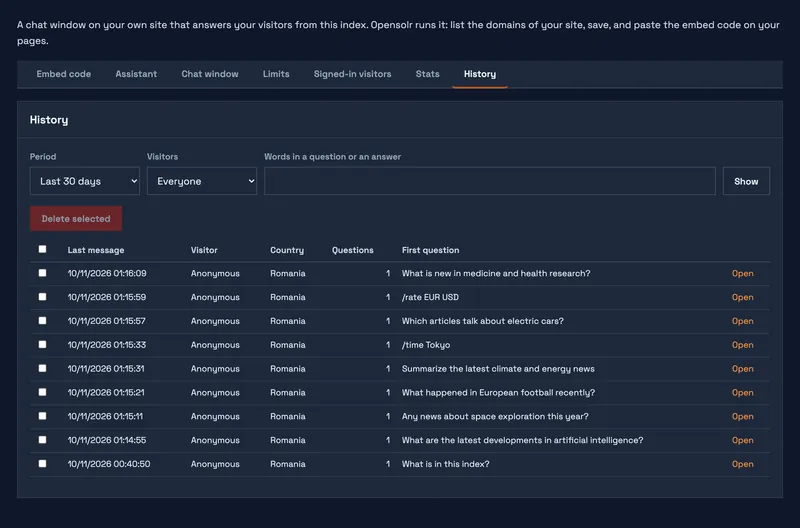800x528 pixels.
Task: Click timestamp 10/11/2026 00:40:50
Action: pyautogui.click(x=109, y=464)
